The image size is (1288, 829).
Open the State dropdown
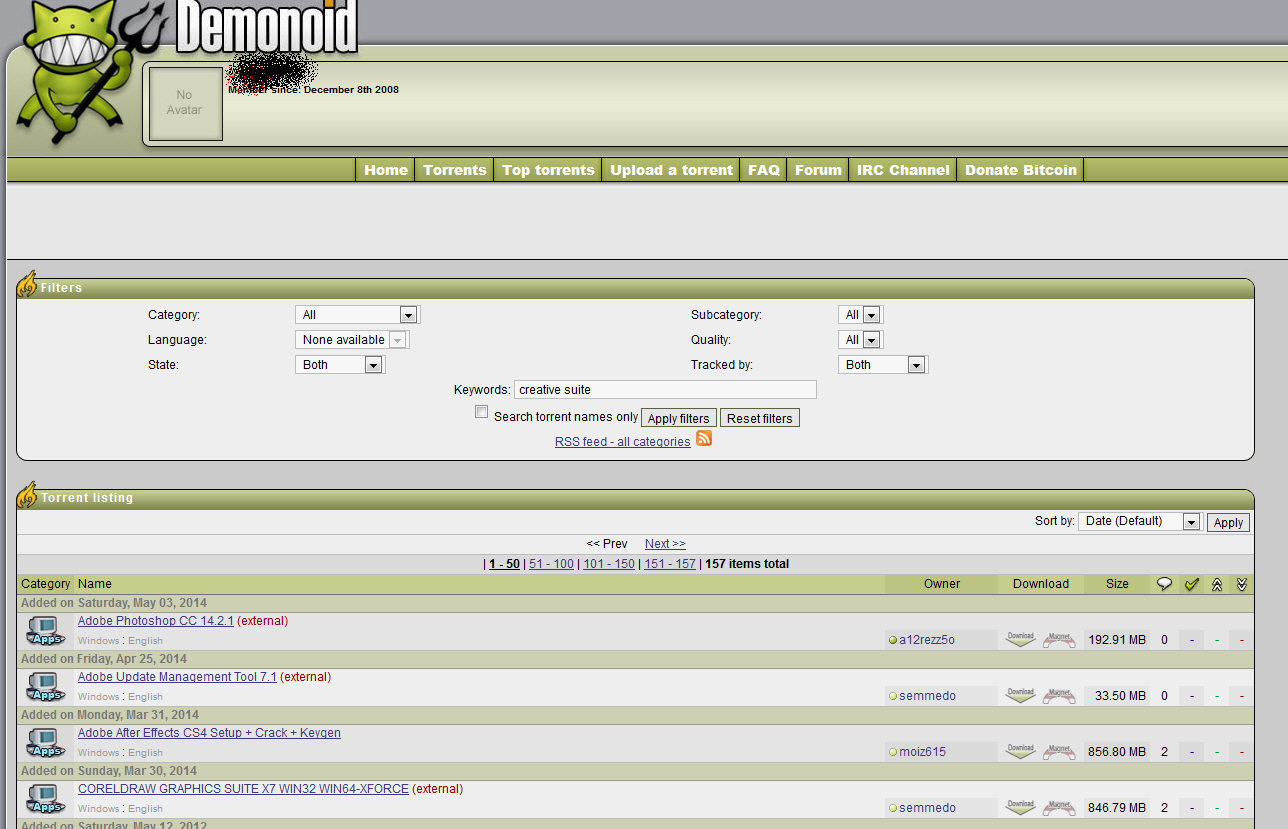click(339, 365)
